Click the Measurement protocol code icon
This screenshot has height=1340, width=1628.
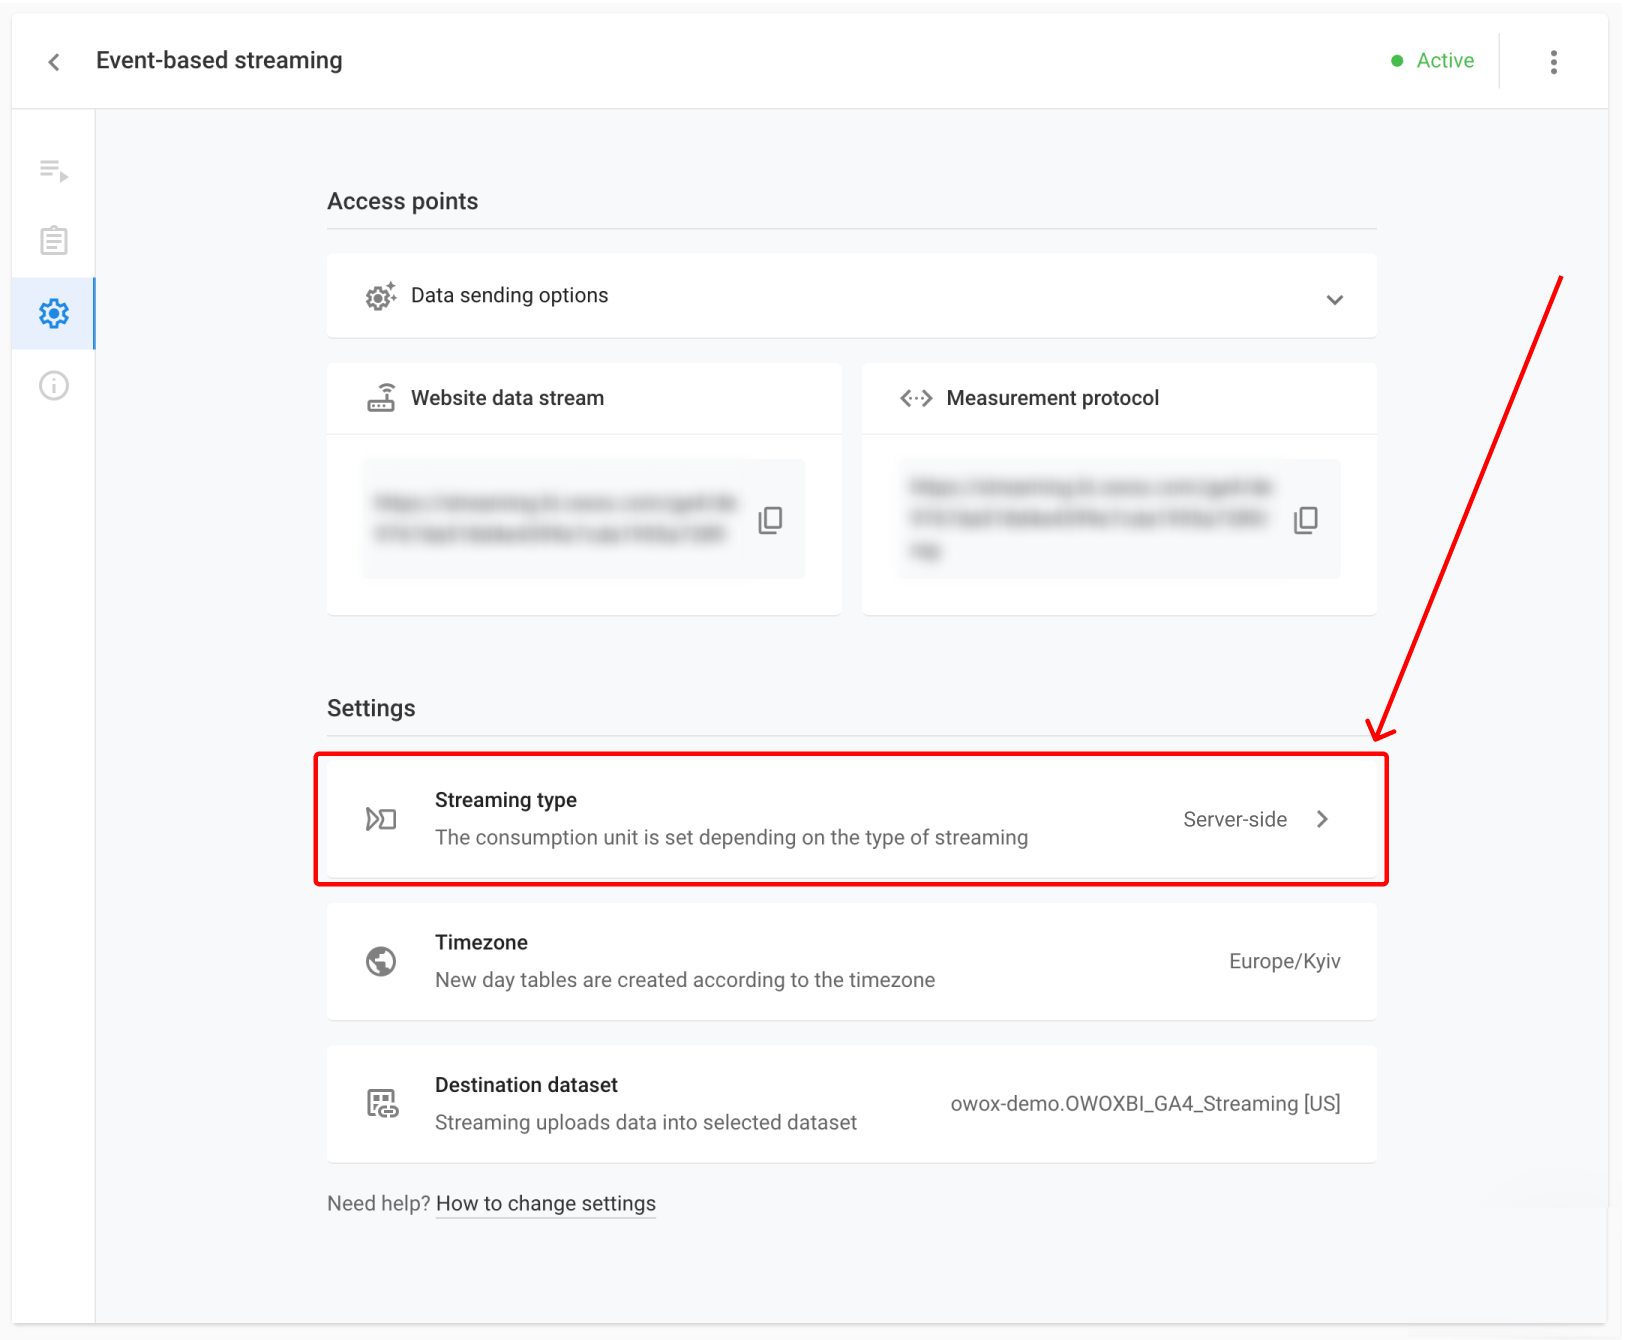[915, 397]
